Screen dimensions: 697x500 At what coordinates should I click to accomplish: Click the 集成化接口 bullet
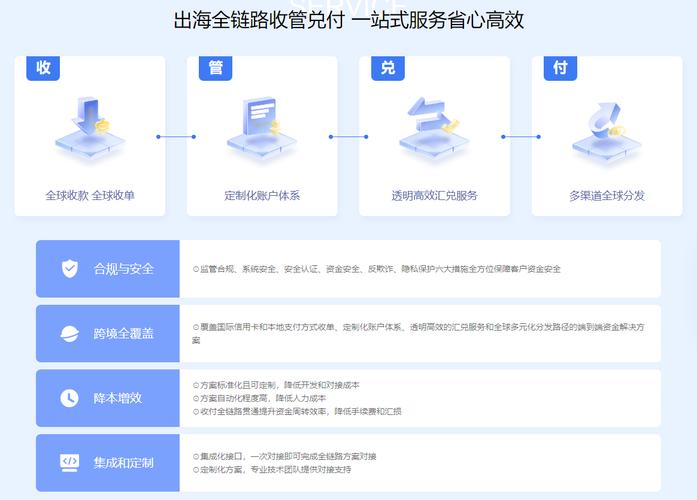click(x=284, y=456)
